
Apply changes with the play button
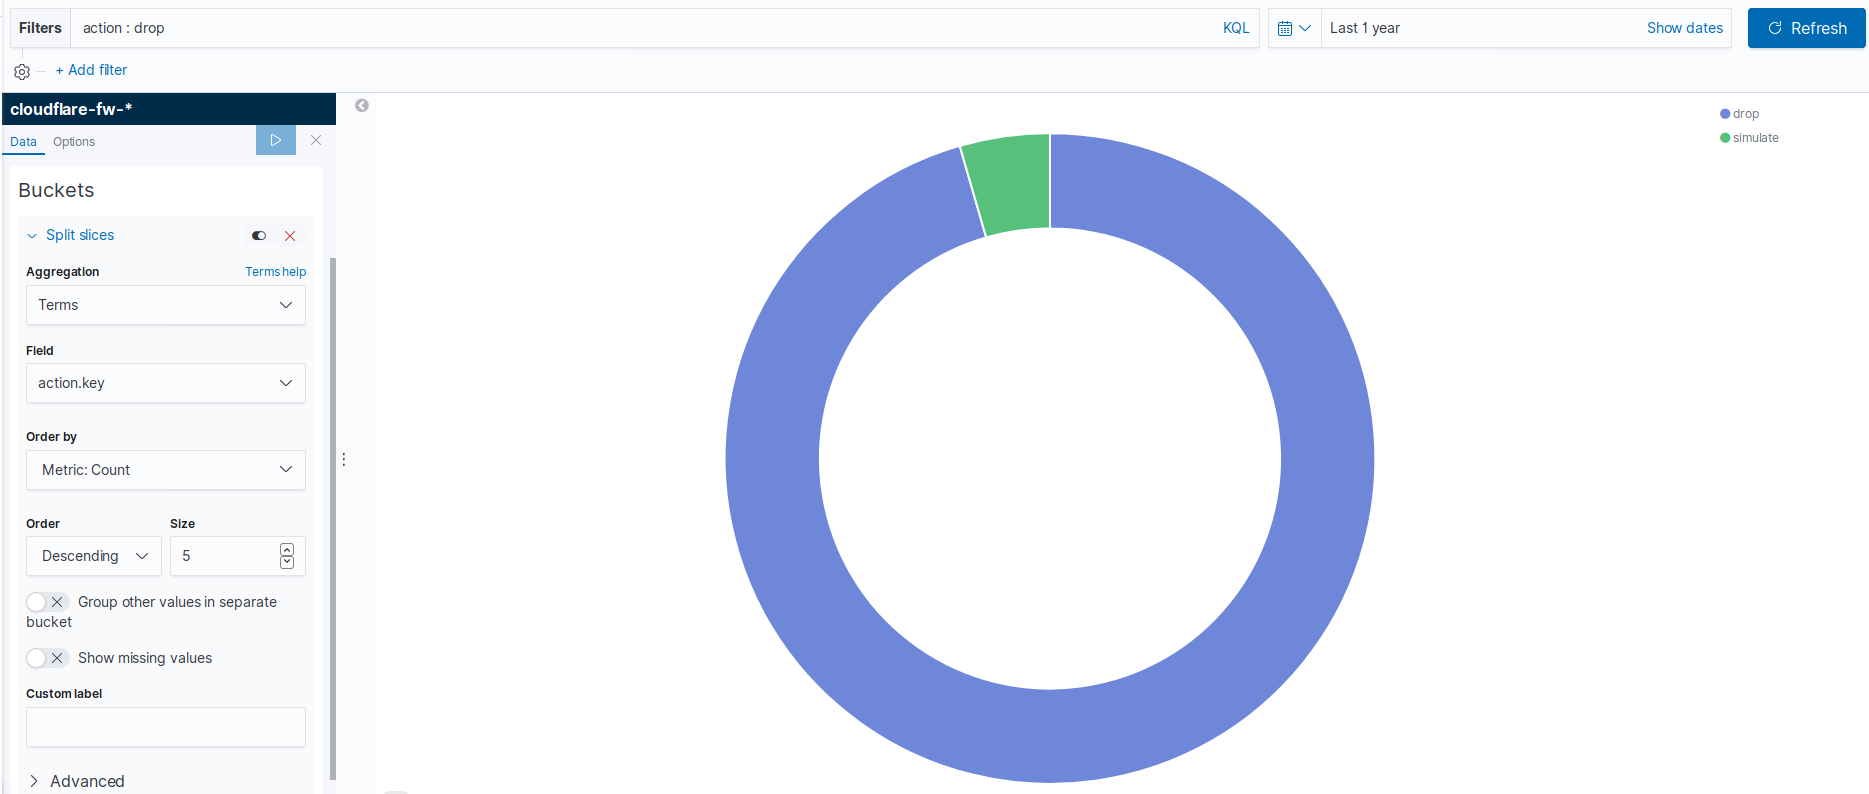coord(276,140)
